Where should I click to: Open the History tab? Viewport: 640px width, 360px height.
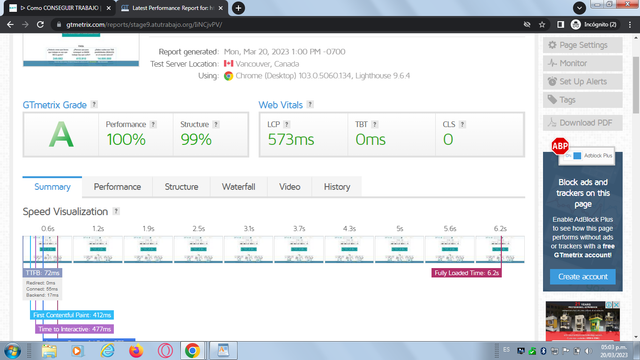pyautogui.click(x=337, y=187)
